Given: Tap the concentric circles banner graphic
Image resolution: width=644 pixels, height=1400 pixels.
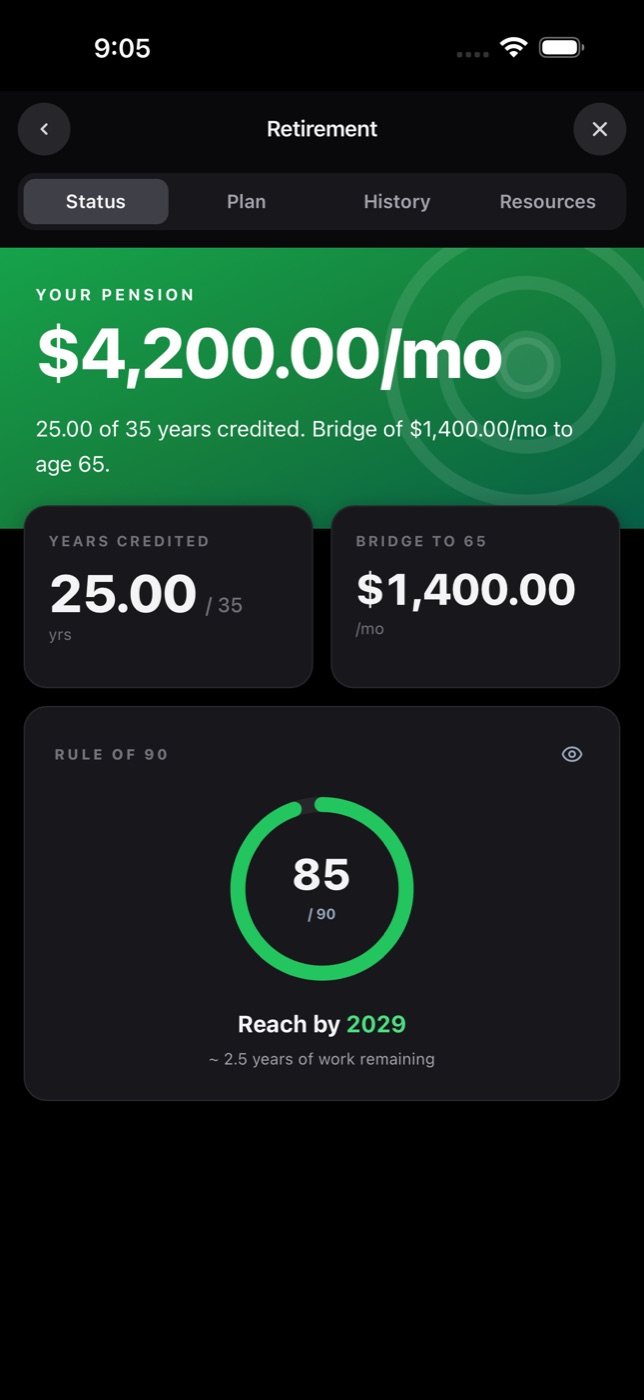Looking at the screenshot, I should point(515,367).
